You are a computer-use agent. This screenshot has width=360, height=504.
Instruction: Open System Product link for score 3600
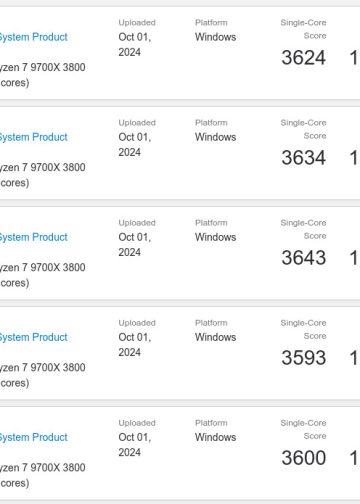(x=33, y=437)
